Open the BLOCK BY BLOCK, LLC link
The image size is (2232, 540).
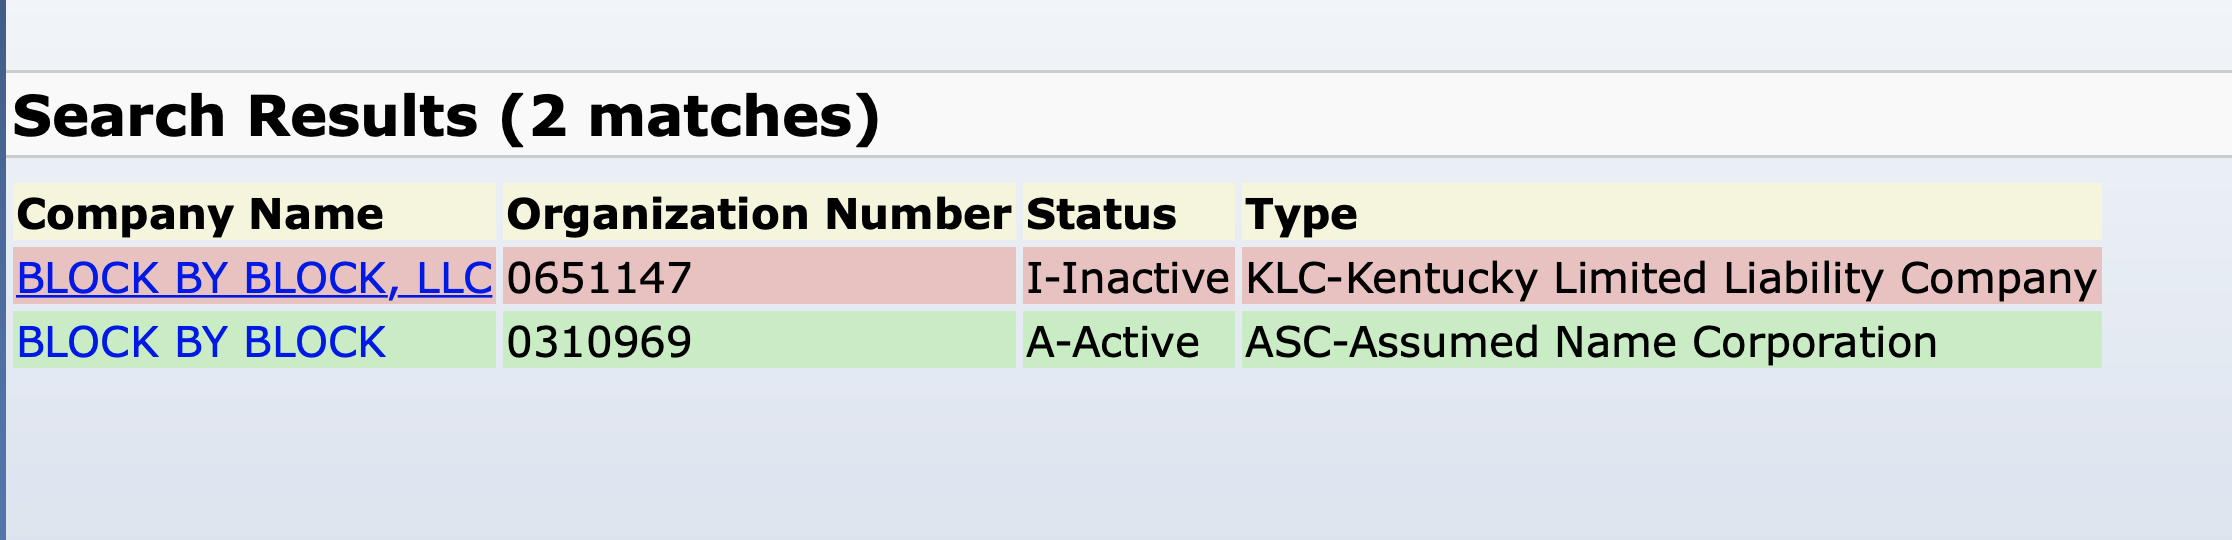254,278
